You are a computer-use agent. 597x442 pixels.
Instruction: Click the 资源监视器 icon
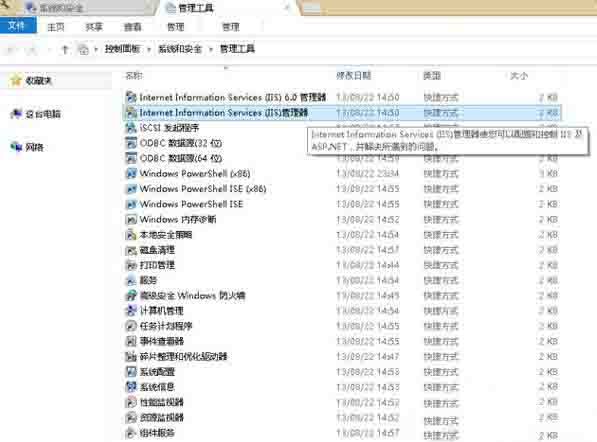click(x=131, y=417)
